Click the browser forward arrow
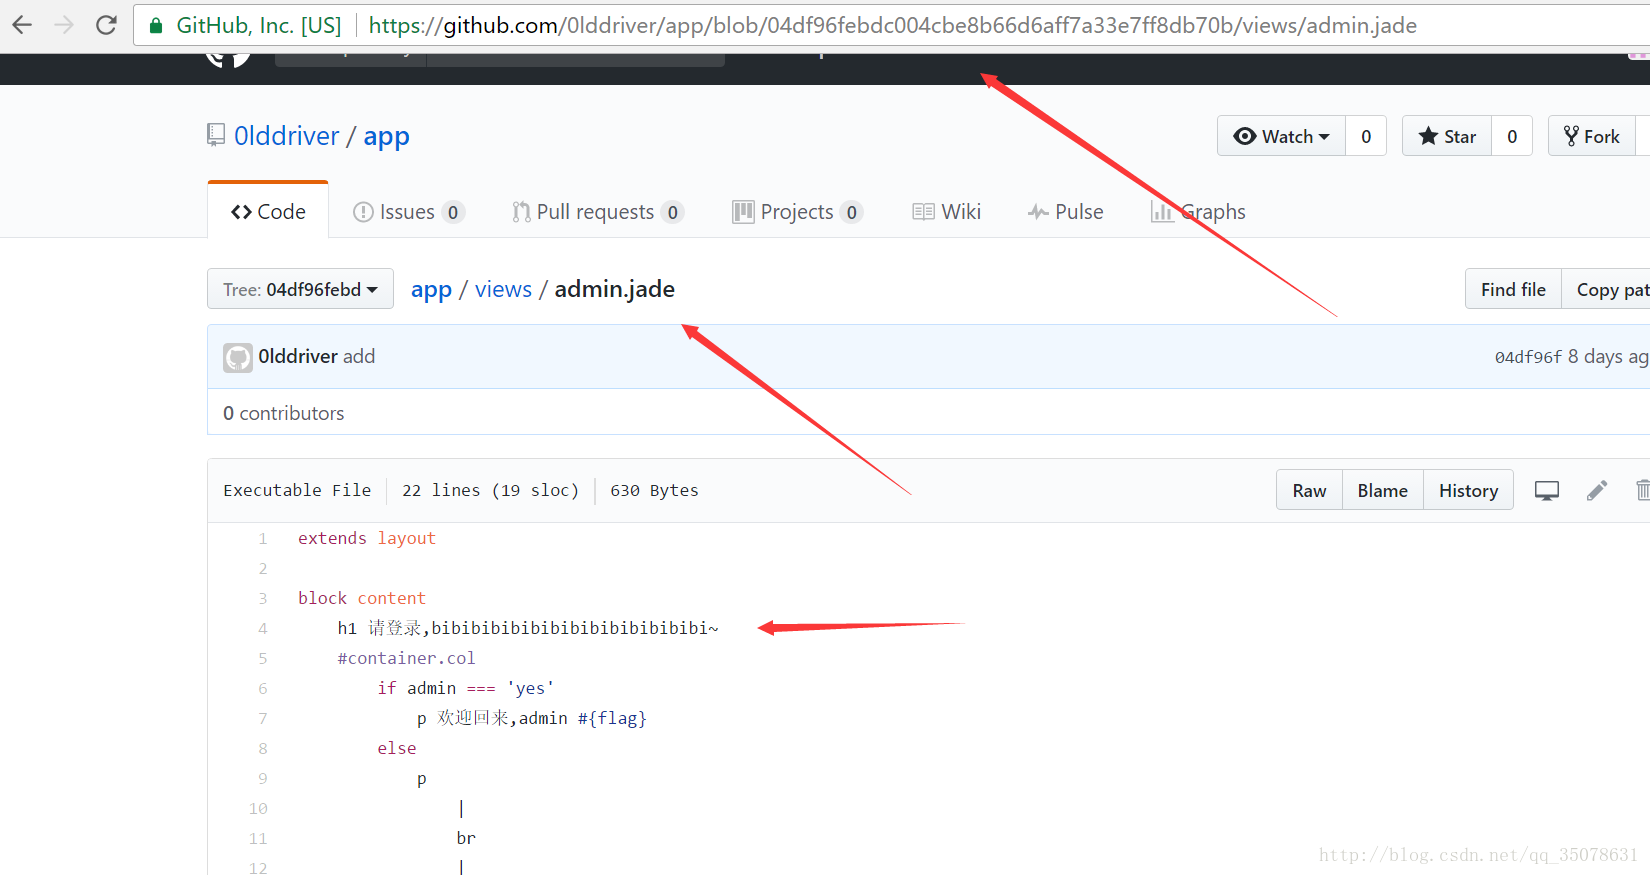 [x=64, y=25]
